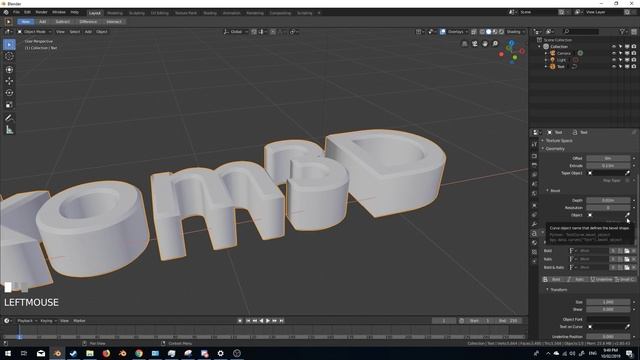Open the Object Mode dropdown
Image resolution: width=640 pixels, height=360 pixels.
tap(34, 31)
